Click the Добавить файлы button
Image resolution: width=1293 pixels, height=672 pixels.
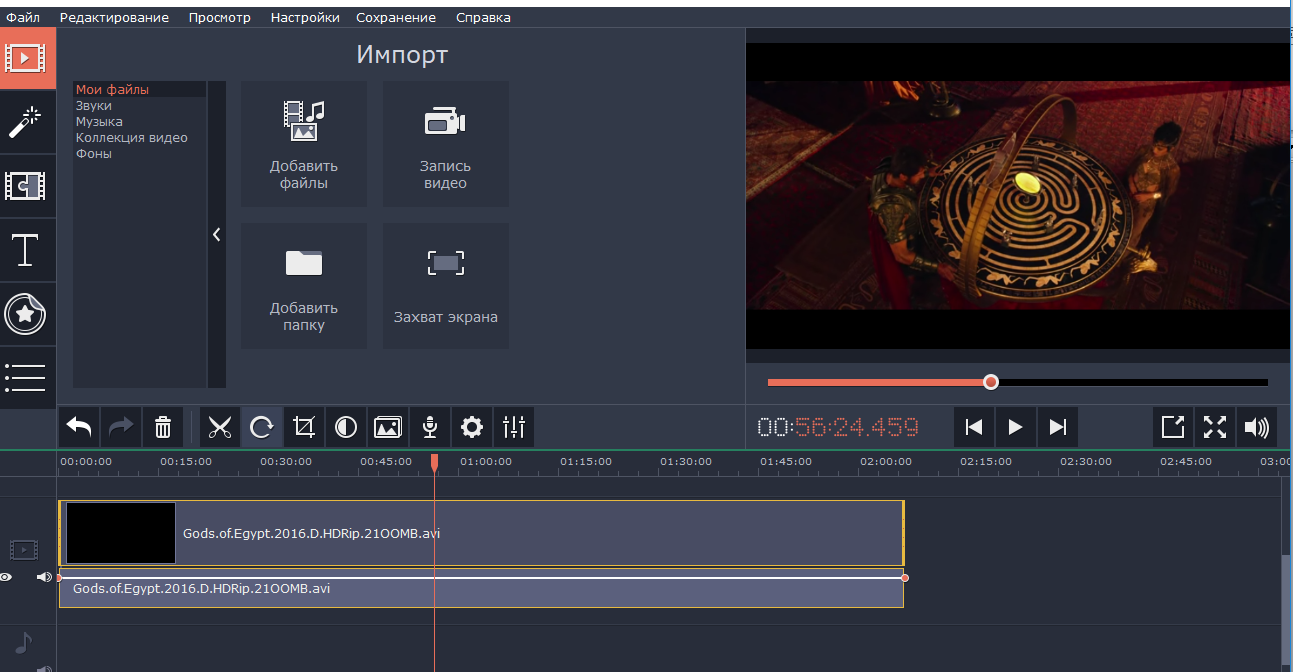coord(304,144)
